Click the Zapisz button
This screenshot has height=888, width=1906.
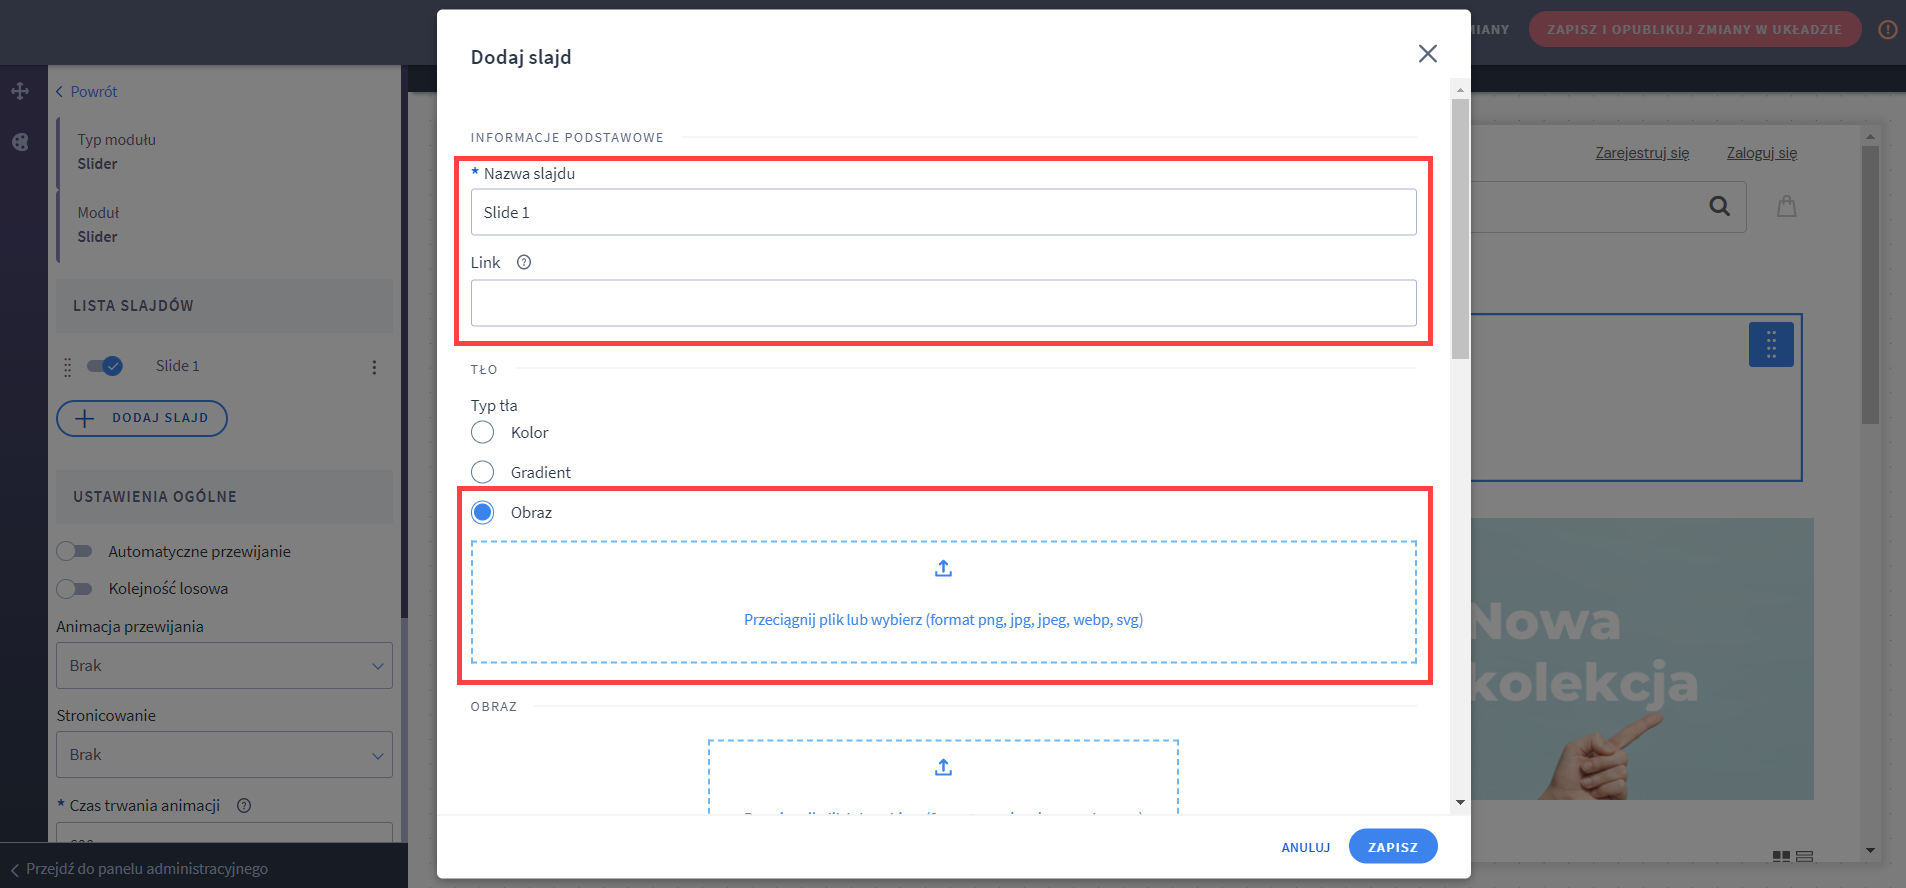click(1392, 847)
